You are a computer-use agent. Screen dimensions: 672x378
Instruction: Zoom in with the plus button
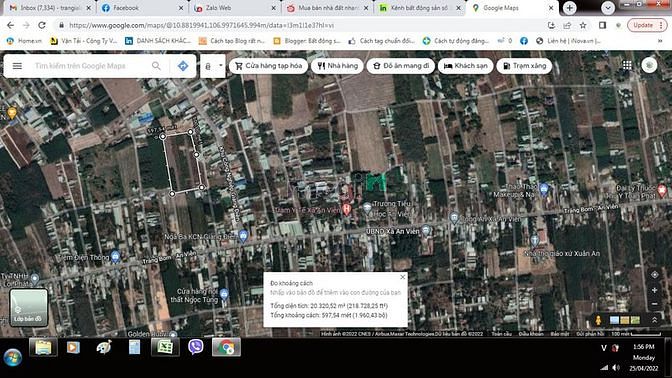point(654,290)
